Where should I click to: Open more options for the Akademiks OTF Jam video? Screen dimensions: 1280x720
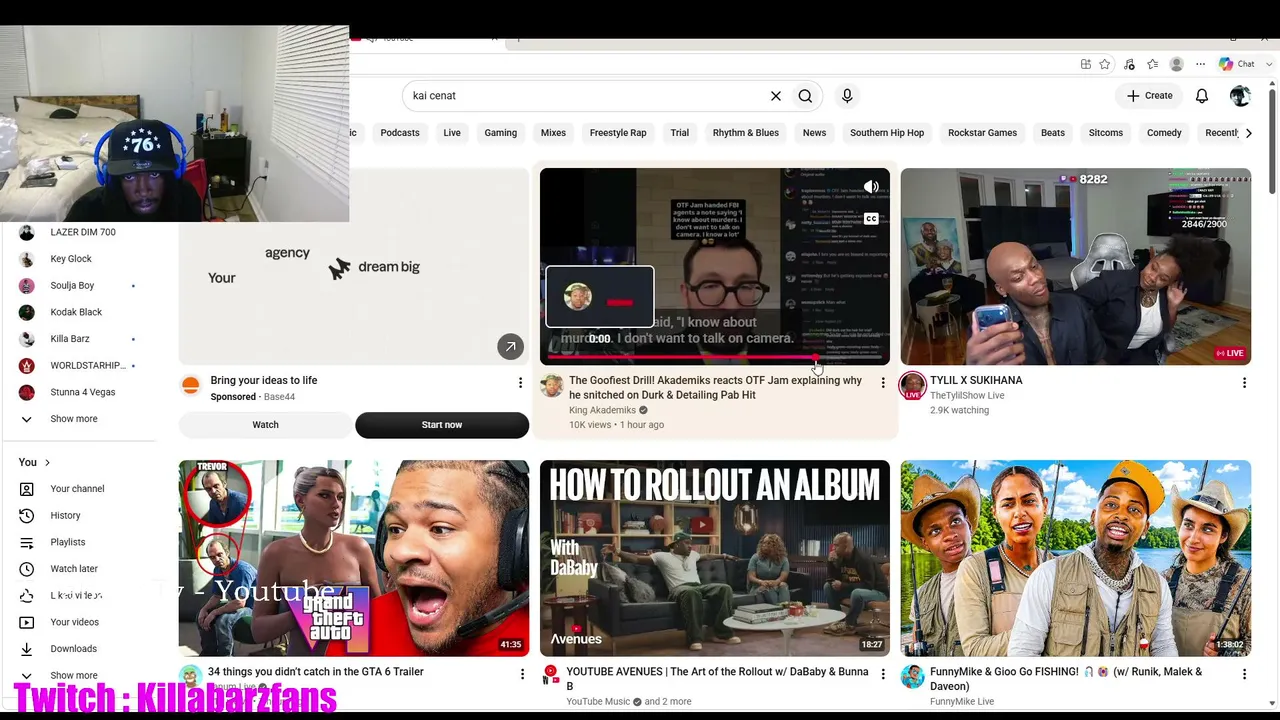tap(883, 383)
